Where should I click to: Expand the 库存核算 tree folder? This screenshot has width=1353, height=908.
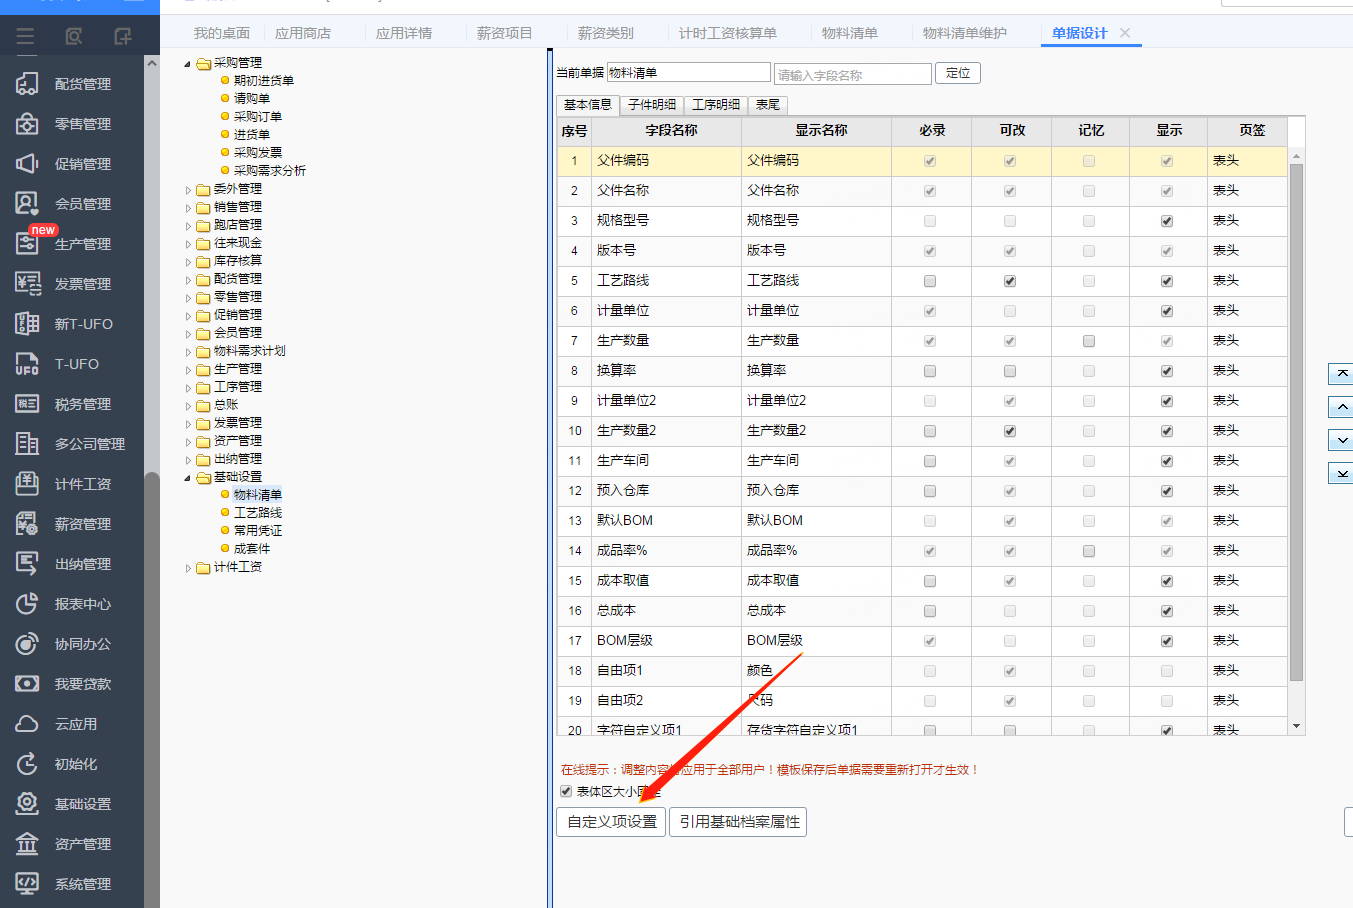pyautogui.click(x=187, y=261)
